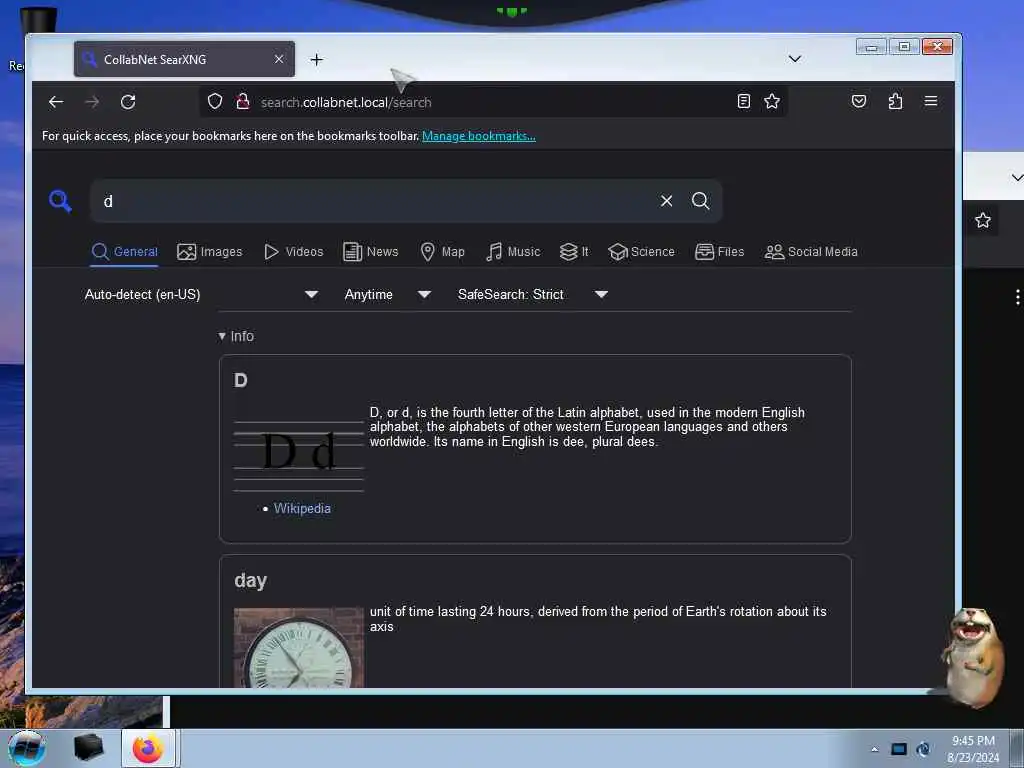1024x768 pixels.
Task: Open the tracking protection shield icon
Action: (x=215, y=101)
